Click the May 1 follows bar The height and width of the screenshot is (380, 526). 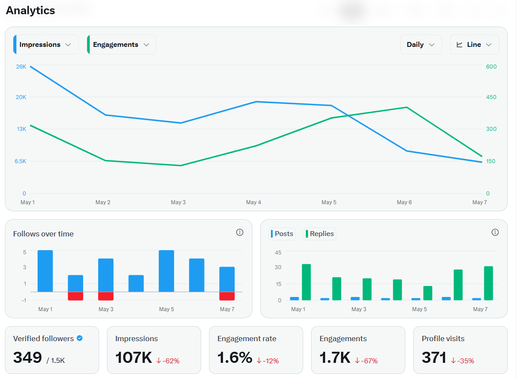pos(45,271)
